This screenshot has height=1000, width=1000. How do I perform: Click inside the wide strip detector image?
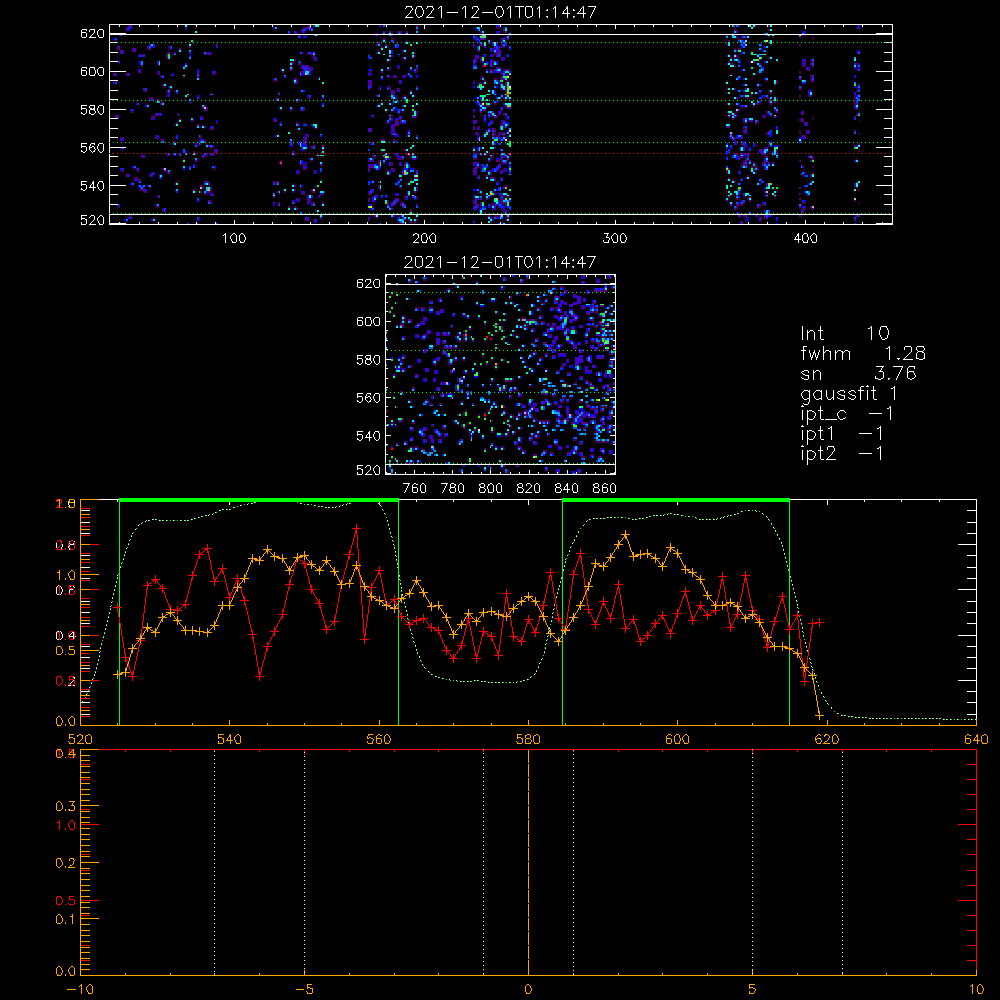[x=501, y=124]
